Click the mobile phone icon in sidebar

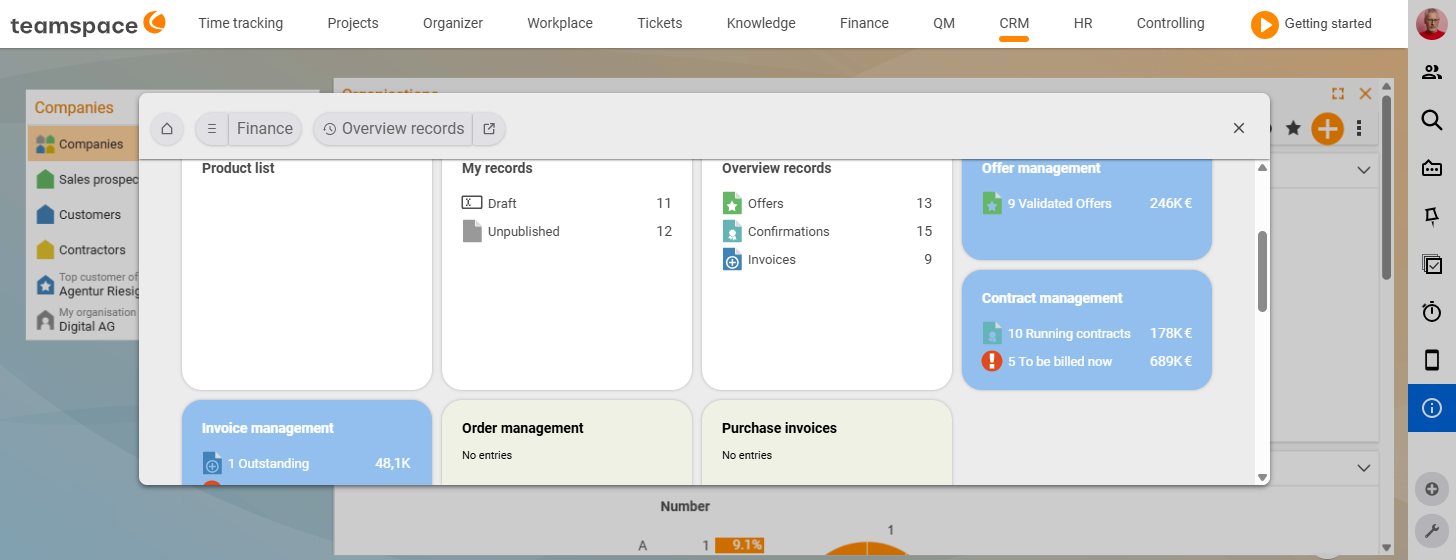1432,360
